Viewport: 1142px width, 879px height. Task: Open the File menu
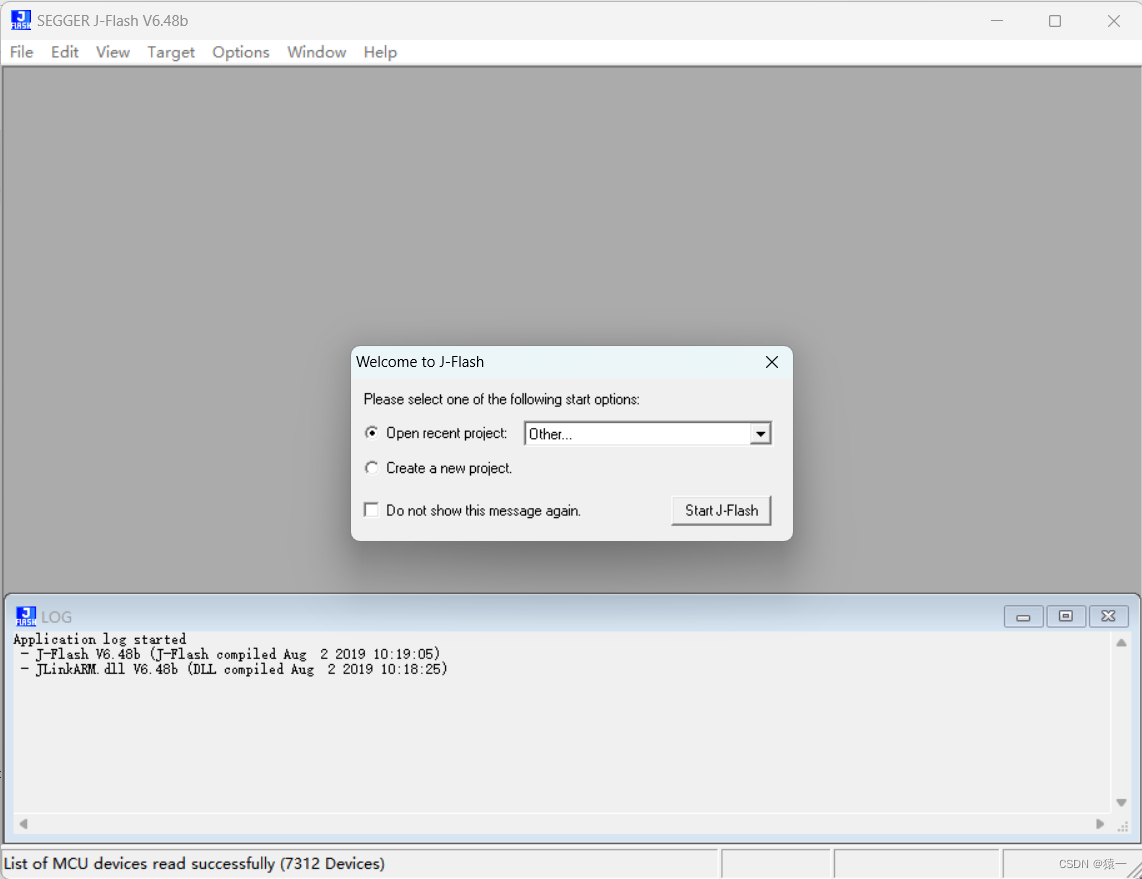[x=21, y=52]
